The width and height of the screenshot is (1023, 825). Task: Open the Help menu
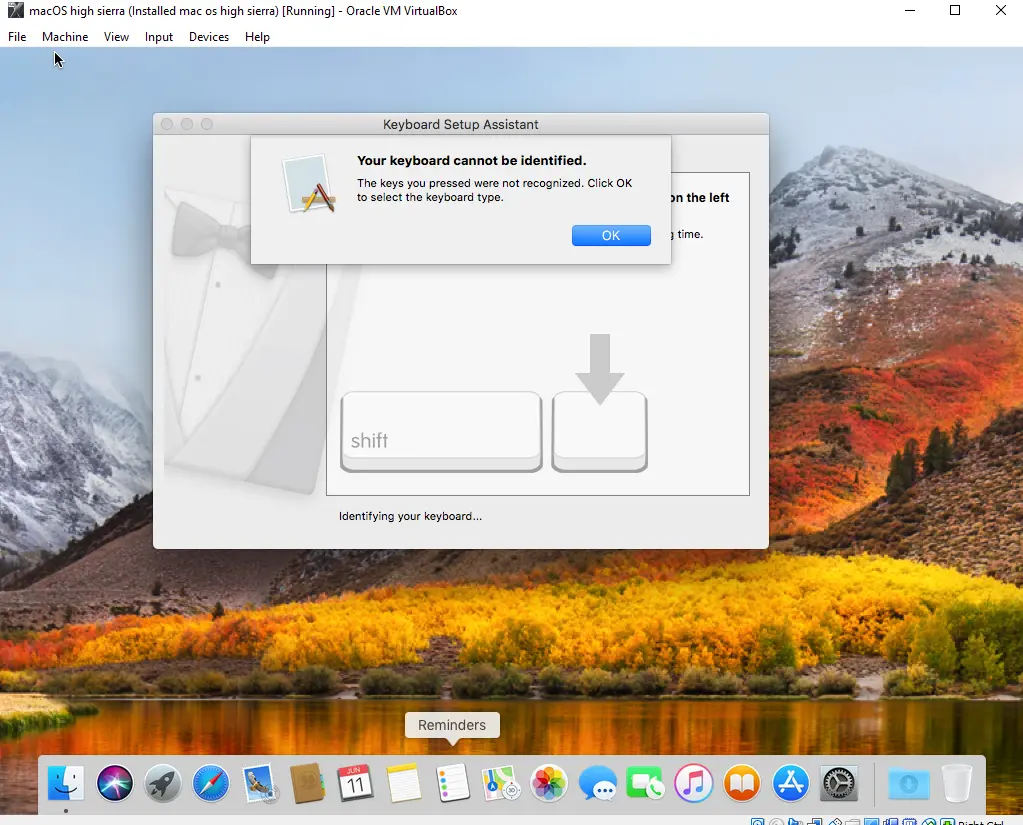pyautogui.click(x=257, y=37)
